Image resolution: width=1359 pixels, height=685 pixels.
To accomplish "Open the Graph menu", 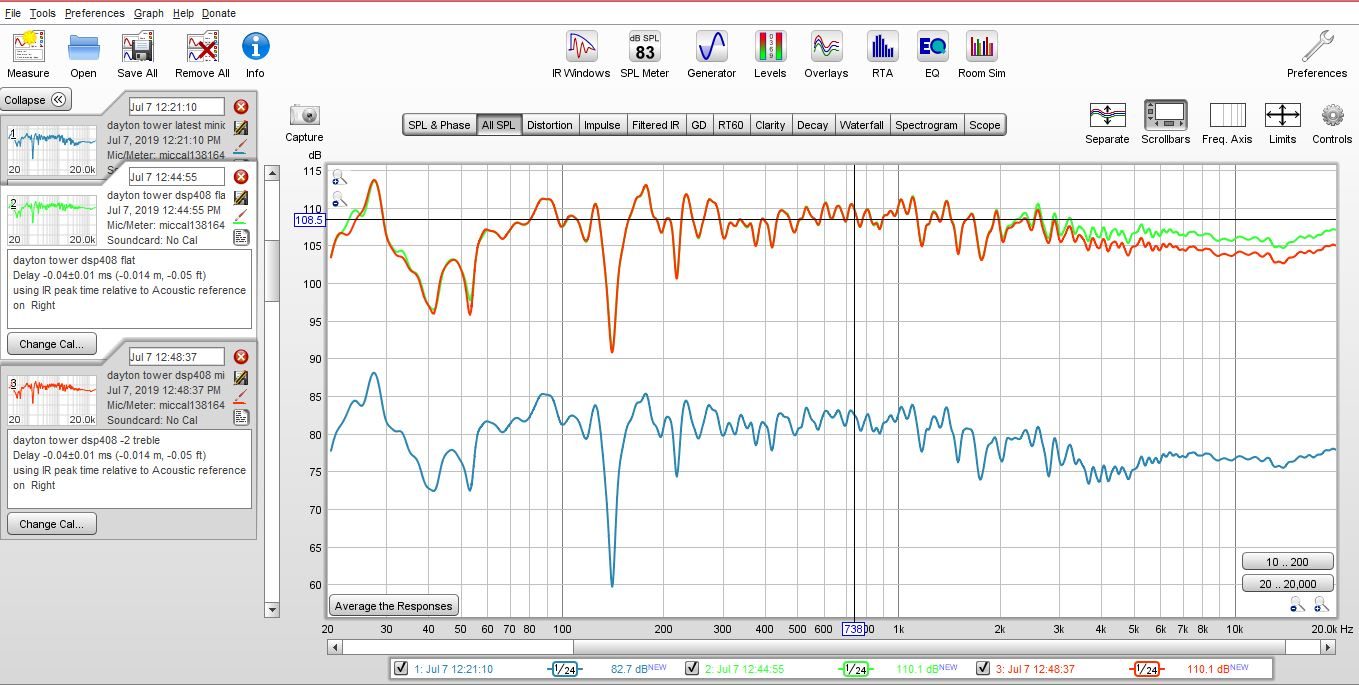I will pos(148,13).
